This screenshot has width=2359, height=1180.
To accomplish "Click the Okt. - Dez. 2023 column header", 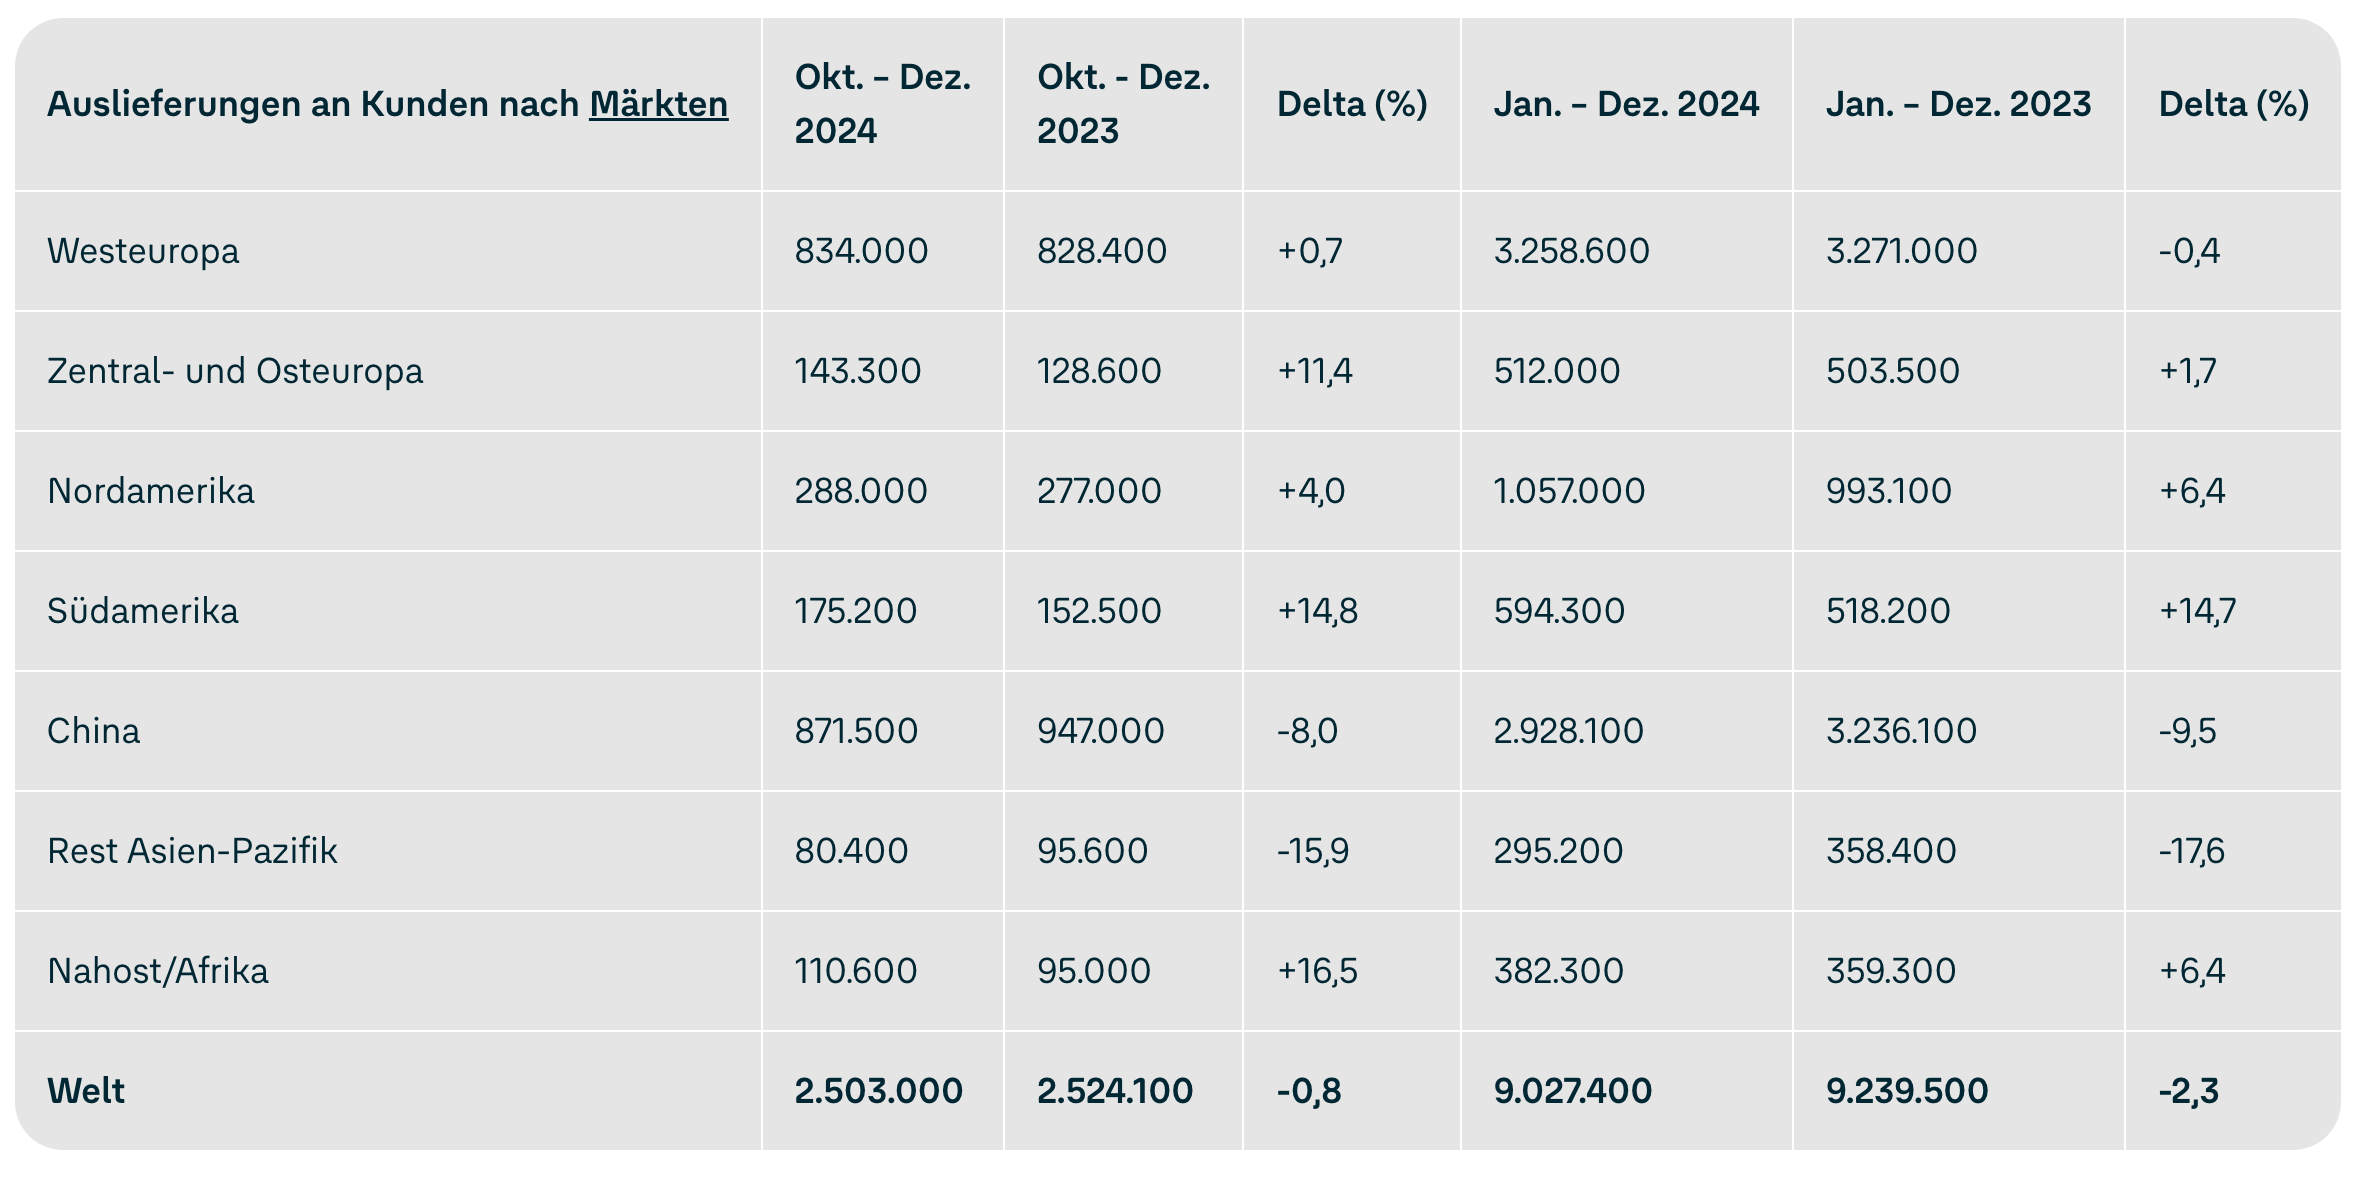I will tap(1123, 104).
